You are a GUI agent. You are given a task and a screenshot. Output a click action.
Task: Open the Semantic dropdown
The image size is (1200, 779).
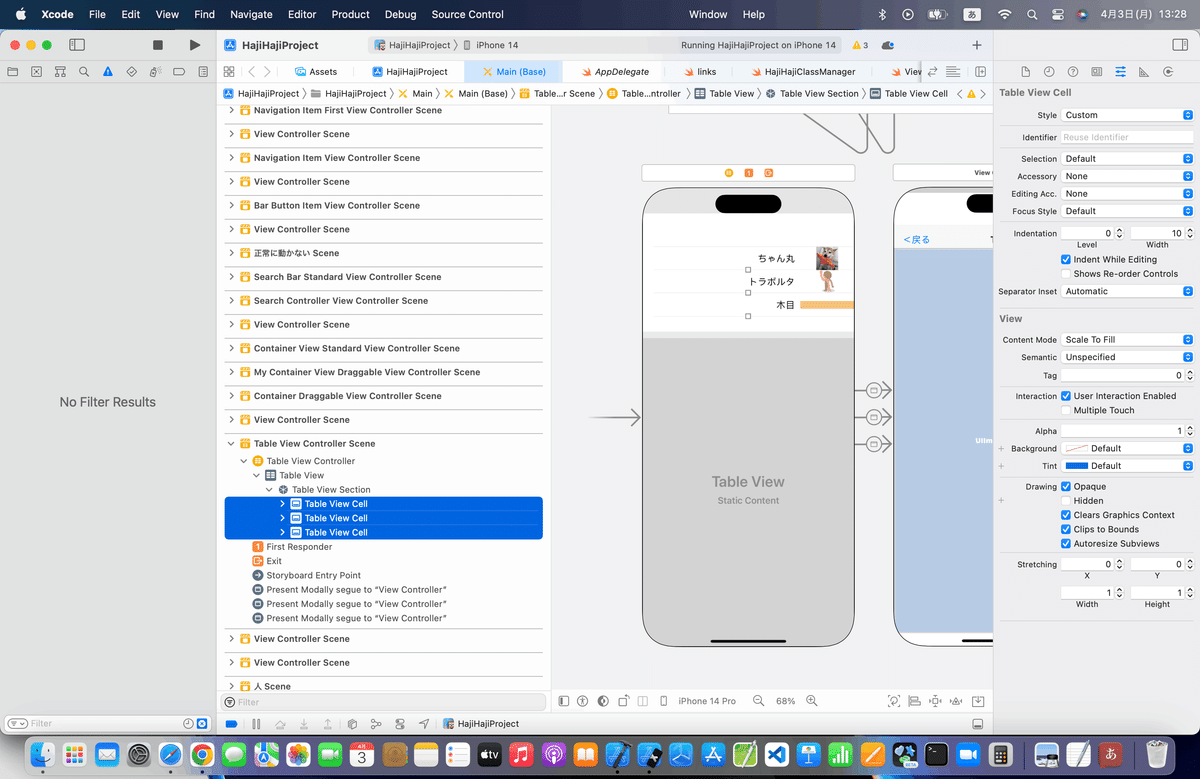tap(1127, 357)
